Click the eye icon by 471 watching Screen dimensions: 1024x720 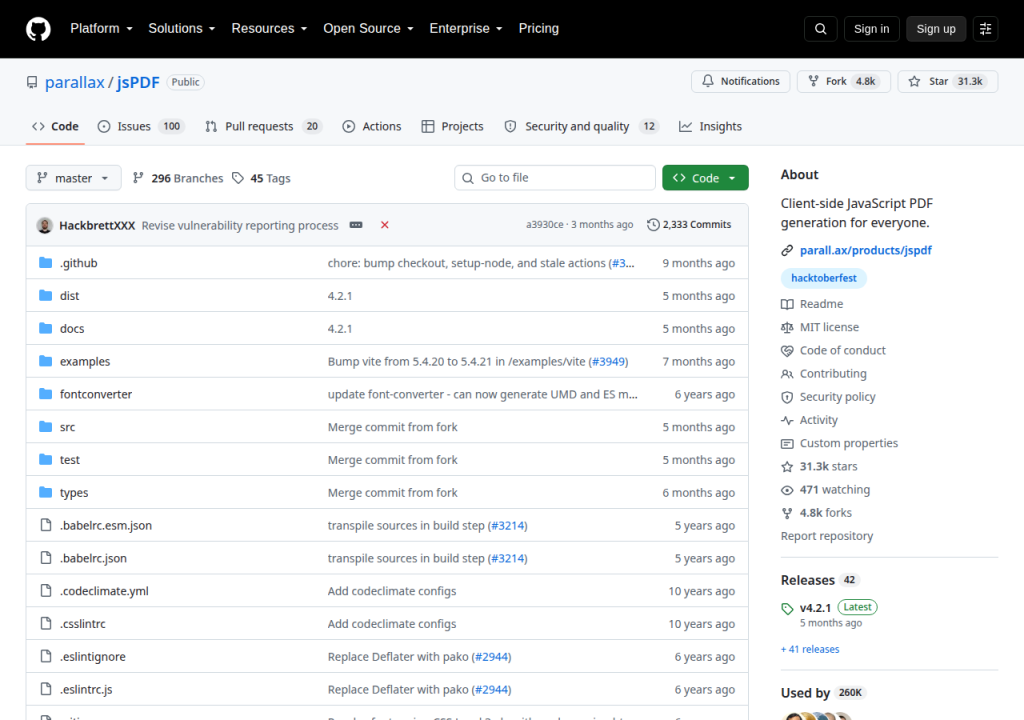(787, 490)
